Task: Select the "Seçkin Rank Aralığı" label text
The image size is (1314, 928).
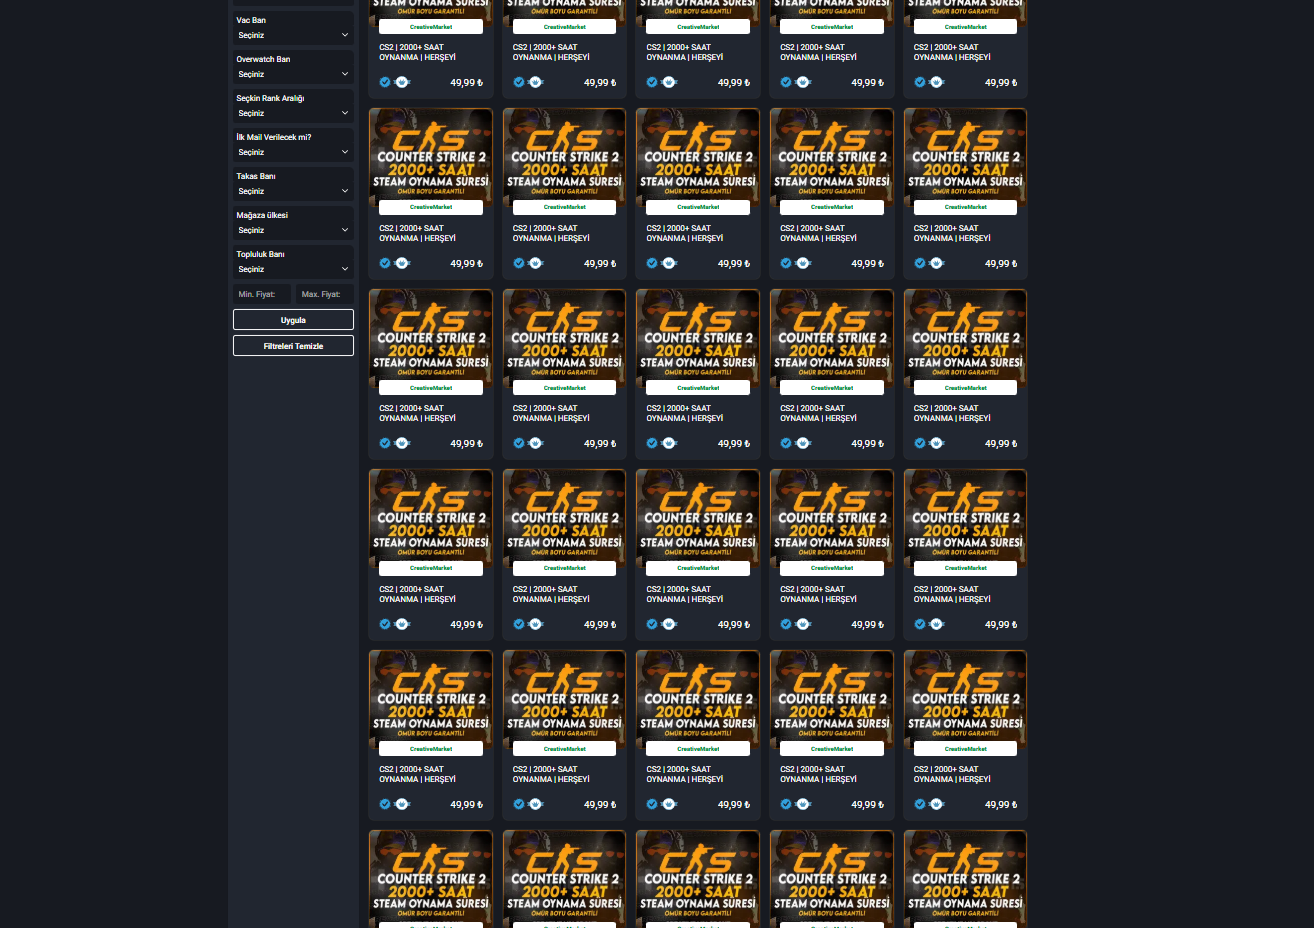Action: (x=270, y=98)
